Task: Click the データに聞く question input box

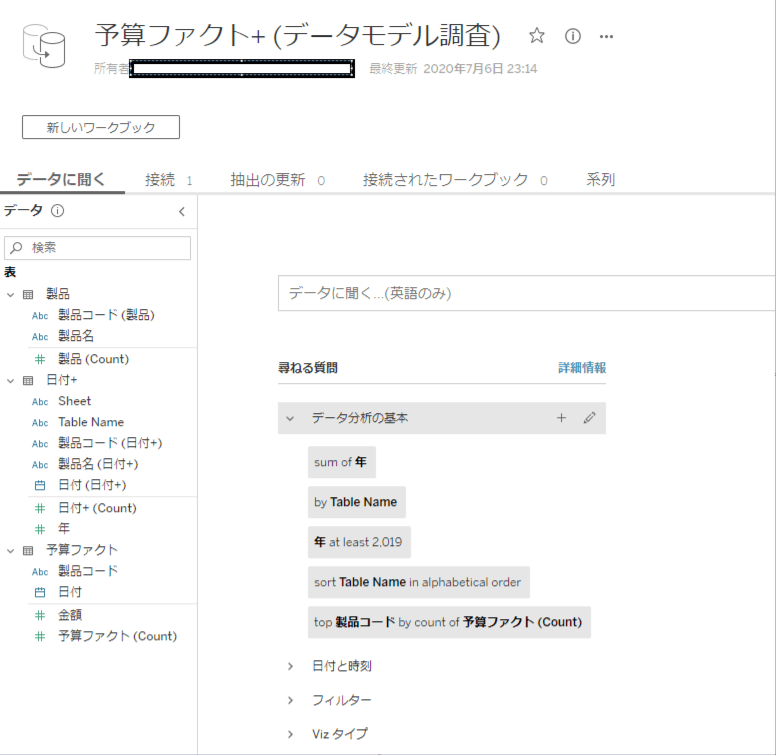Action: point(527,293)
